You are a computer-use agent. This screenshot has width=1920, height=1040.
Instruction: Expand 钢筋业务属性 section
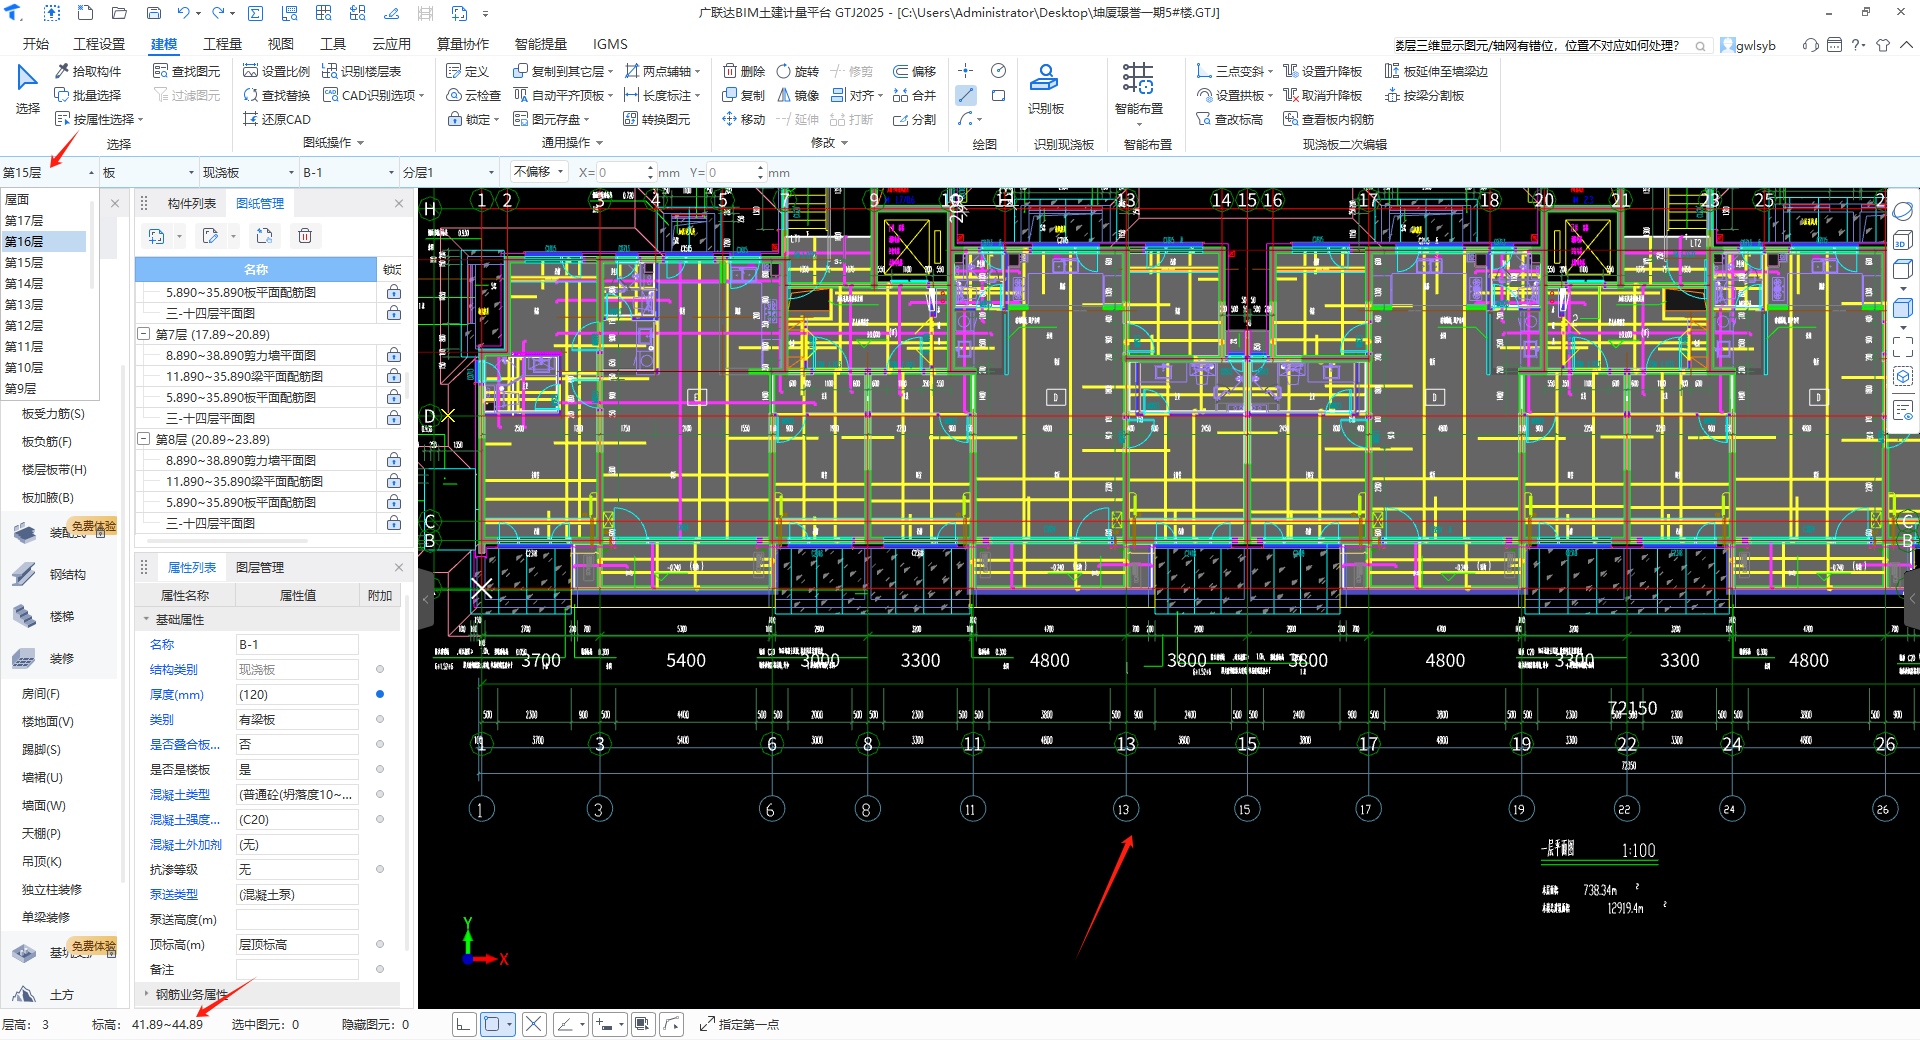[146, 994]
